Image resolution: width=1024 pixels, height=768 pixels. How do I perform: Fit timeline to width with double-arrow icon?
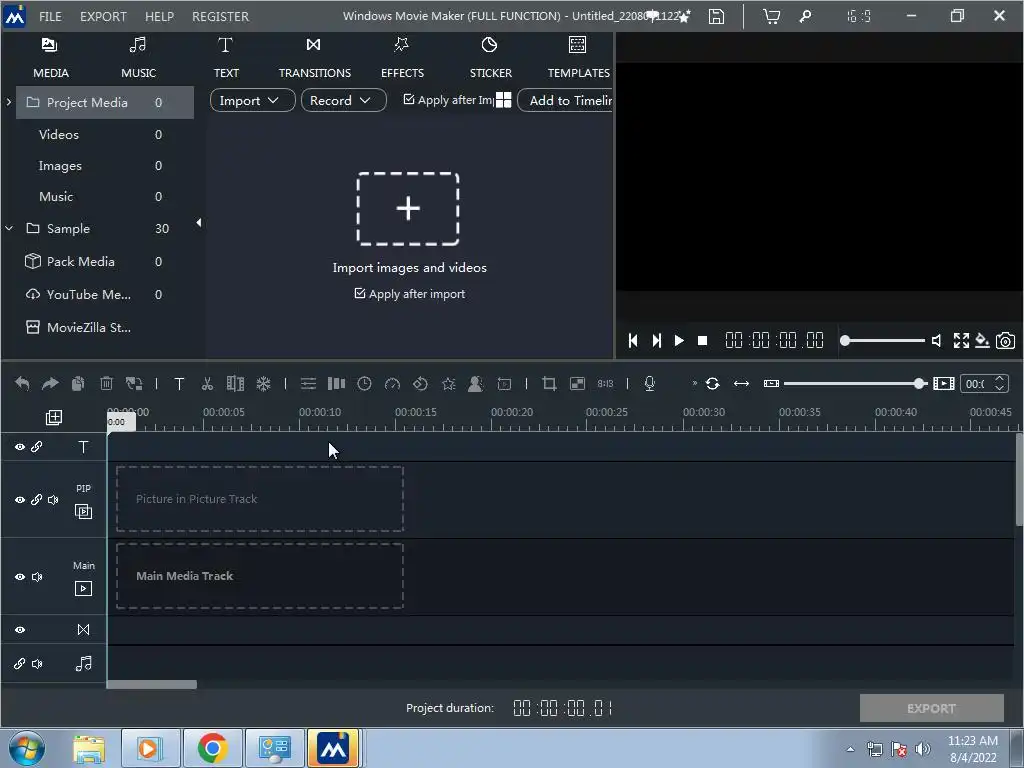coord(741,383)
